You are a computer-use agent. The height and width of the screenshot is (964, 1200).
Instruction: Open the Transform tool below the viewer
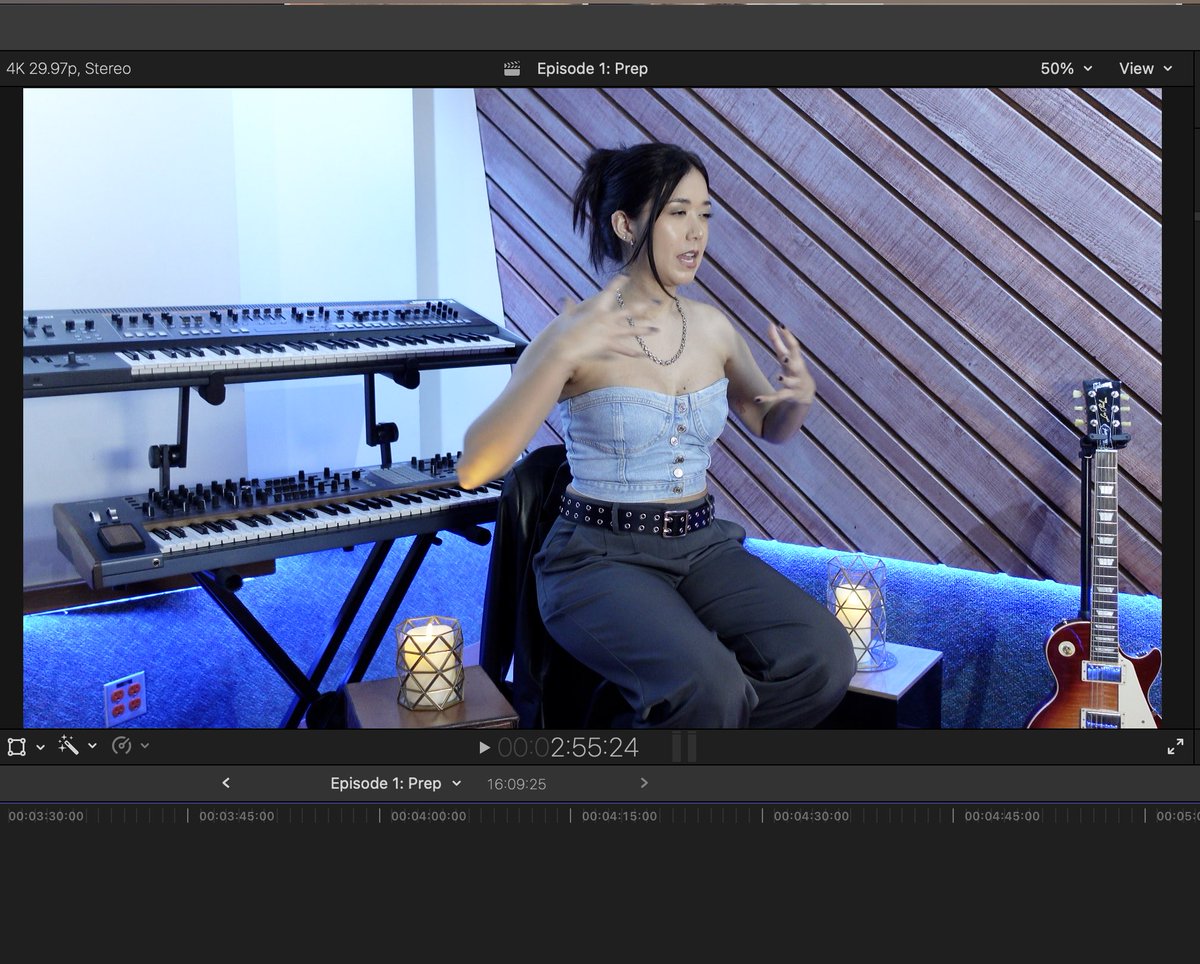point(17,746)
